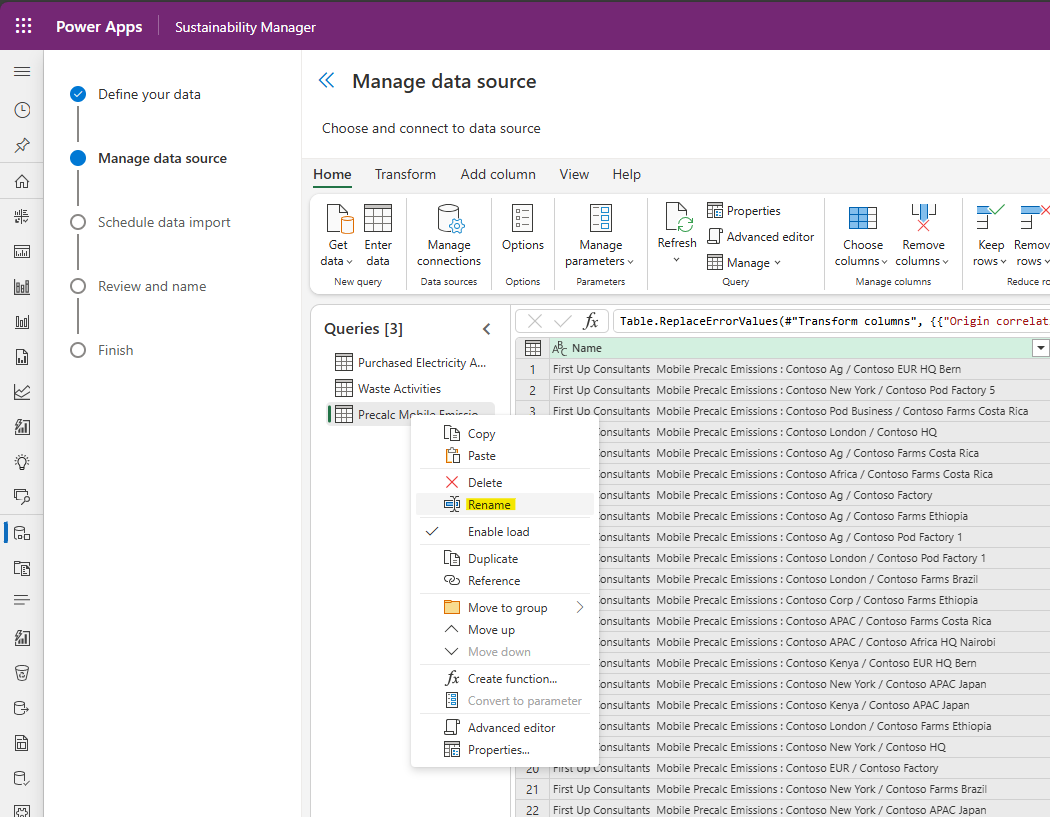Viewport: 1050px width, 817px height.
Task: Select the Waste Activities query
Action: click(x=411, y=388)
